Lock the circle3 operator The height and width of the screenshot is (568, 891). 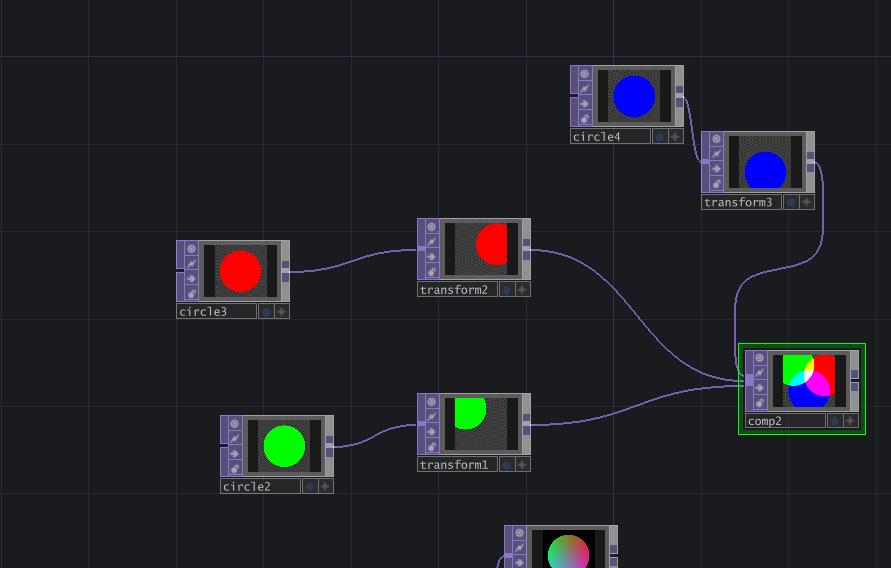[191, 294]
